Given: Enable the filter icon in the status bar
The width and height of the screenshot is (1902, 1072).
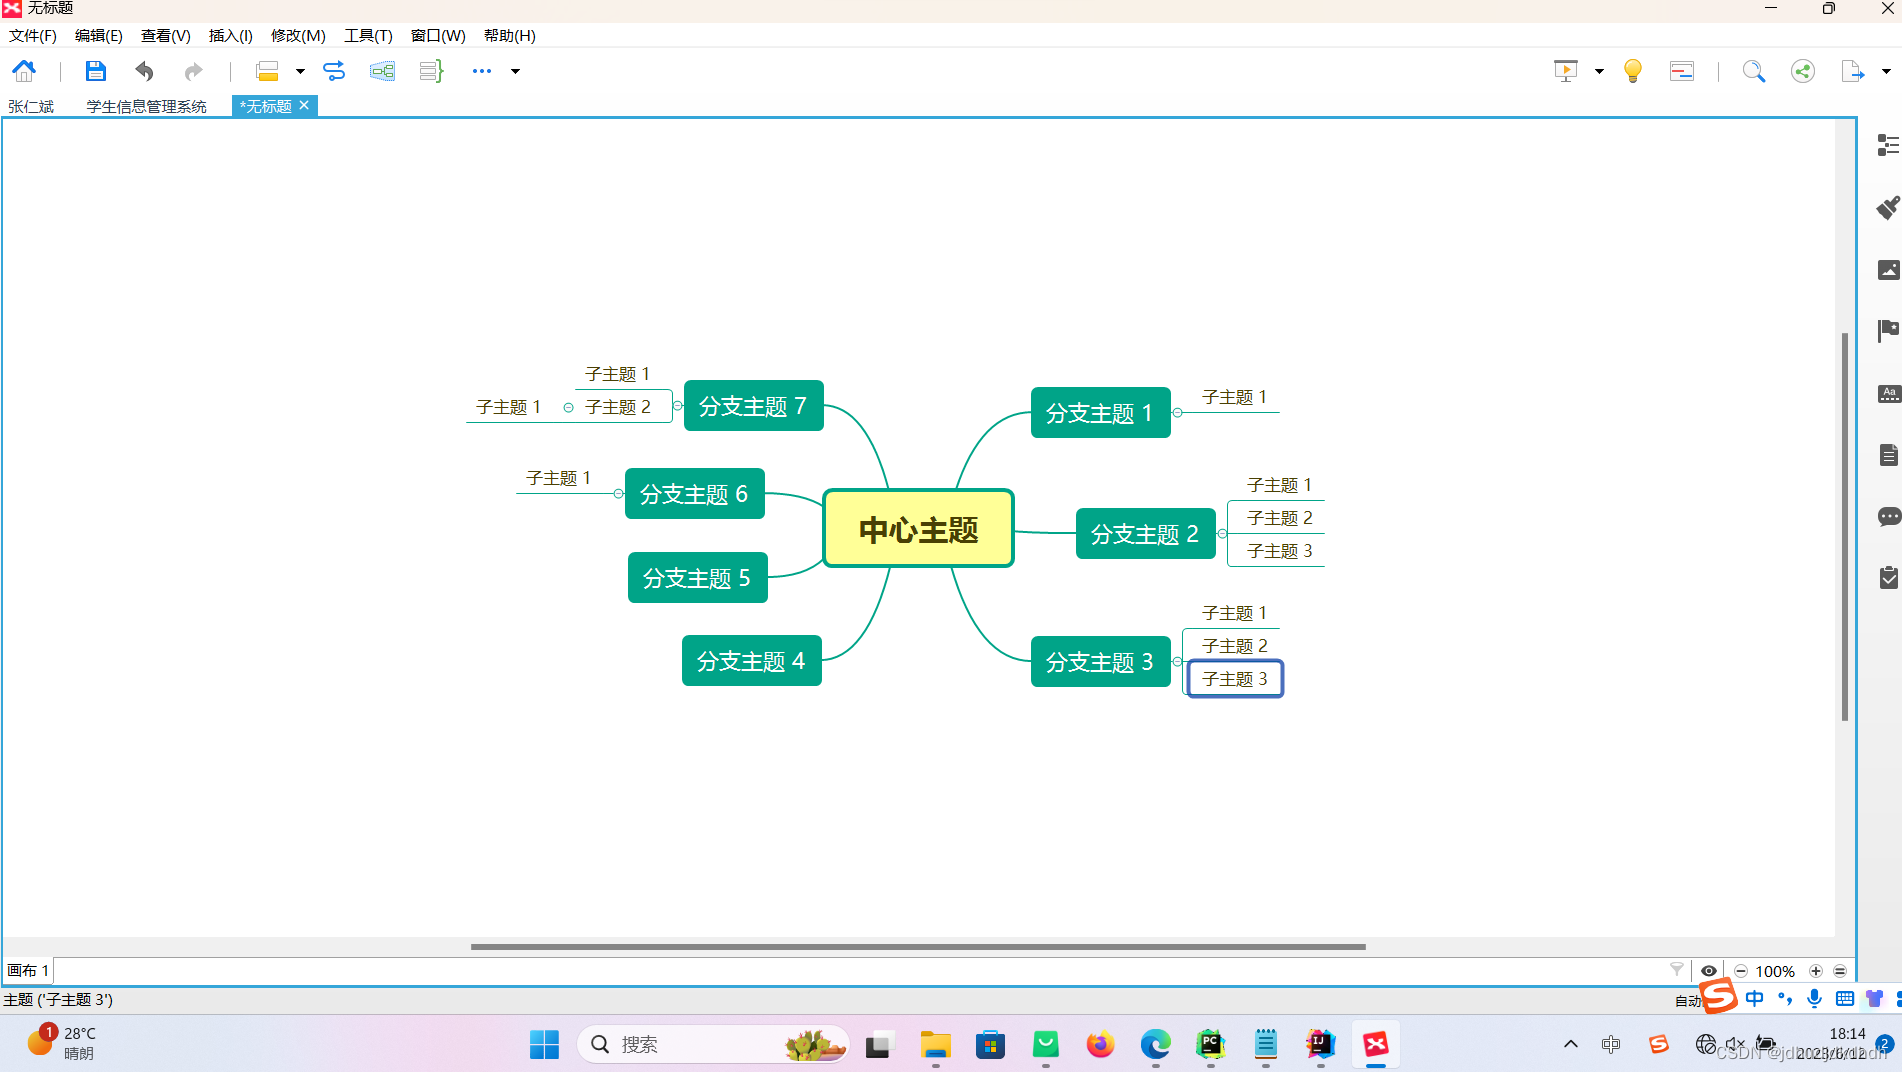Looking at the screenshot, I should click(x=1676, y=969).
